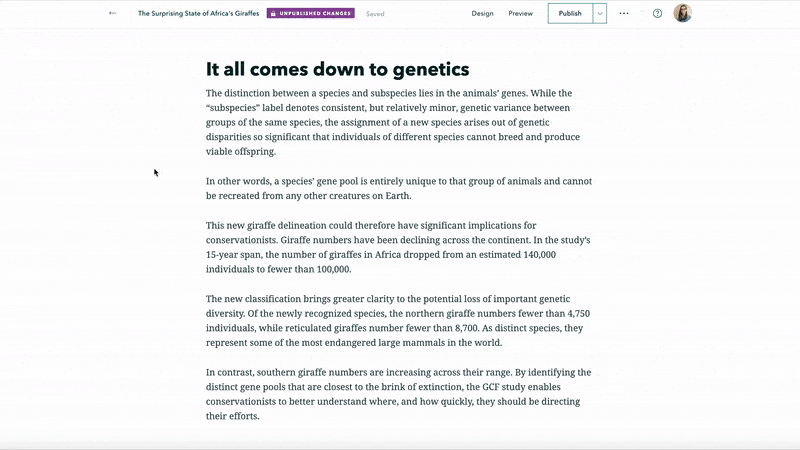
Task: Click in the paragraph starting "This new giraffe delineation"
Action: (390, 247)
